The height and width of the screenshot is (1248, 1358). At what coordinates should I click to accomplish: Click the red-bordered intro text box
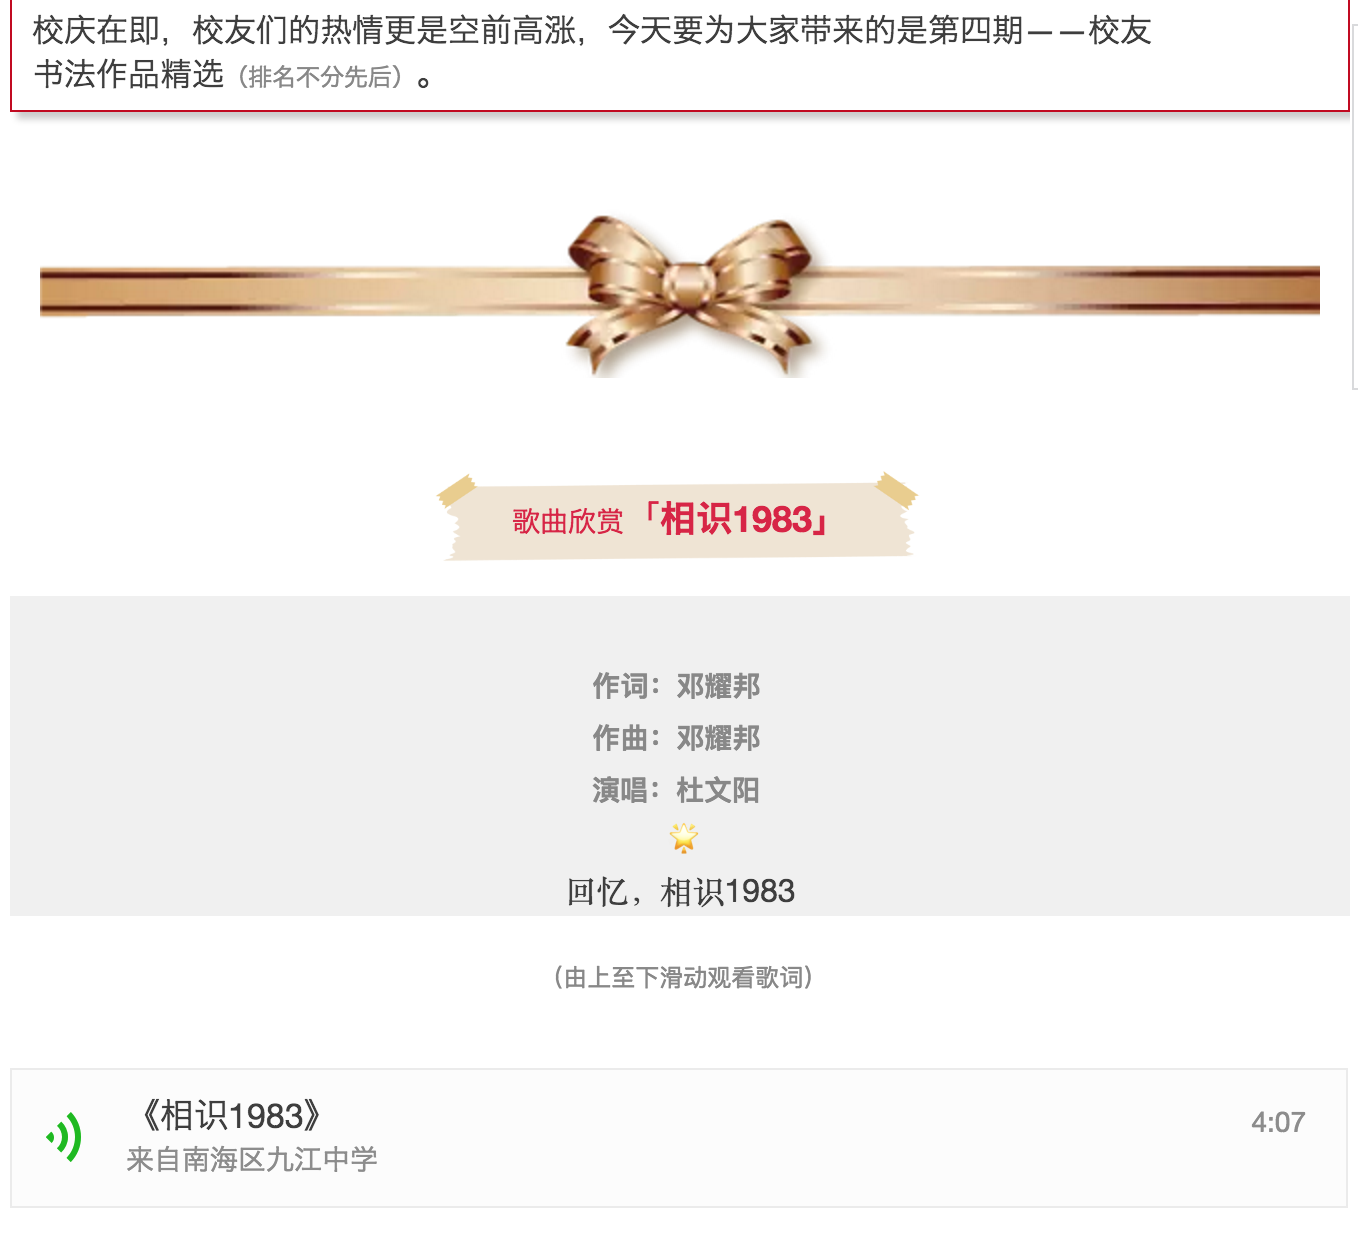click(x=679, y=54)
